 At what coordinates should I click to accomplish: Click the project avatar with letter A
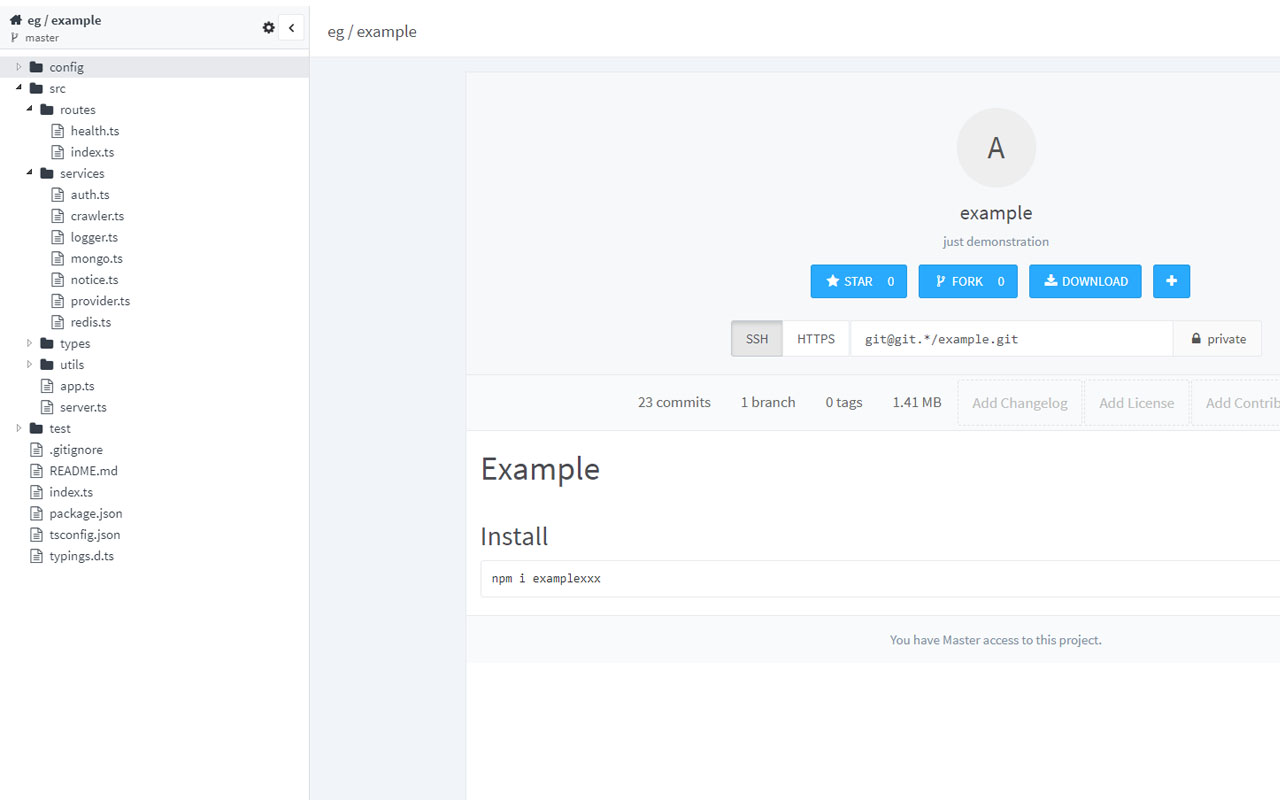coord(996,148)
